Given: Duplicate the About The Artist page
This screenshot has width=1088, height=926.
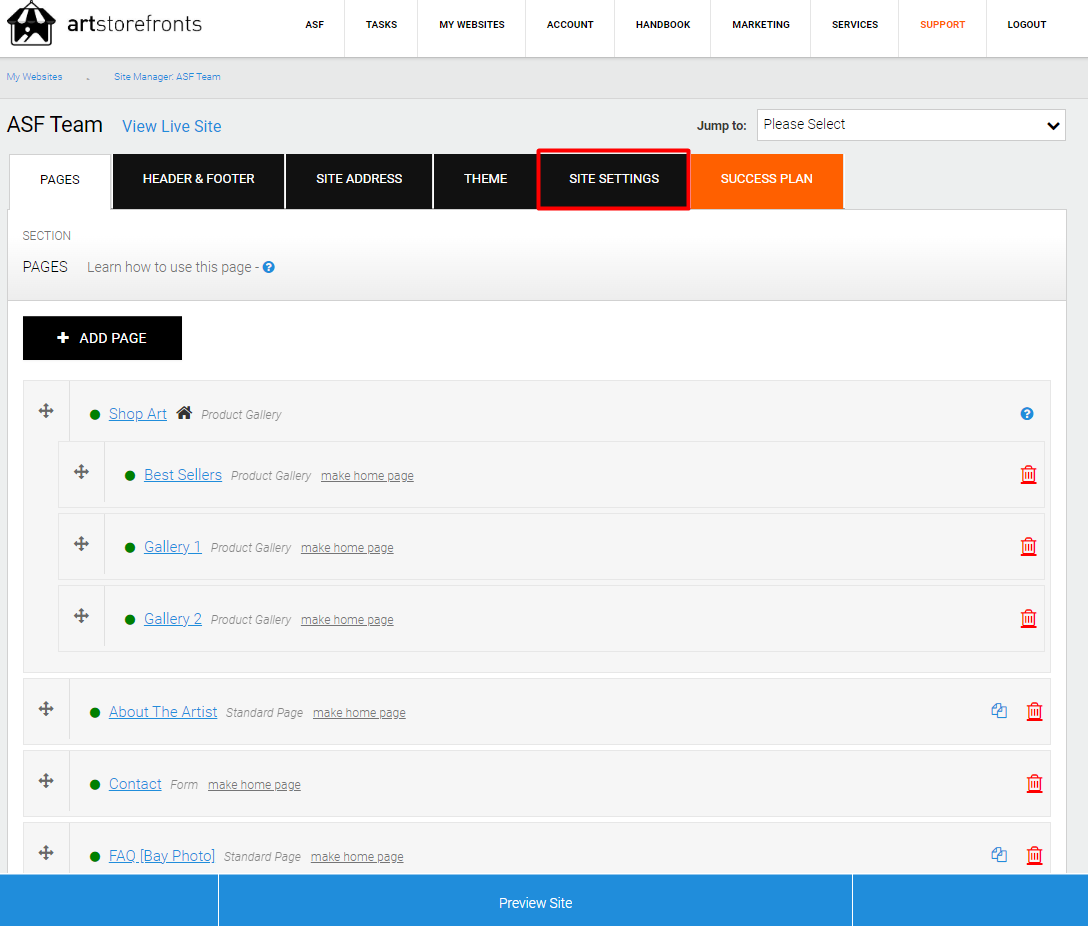Looking at the screenshot, I should [999, 711].
